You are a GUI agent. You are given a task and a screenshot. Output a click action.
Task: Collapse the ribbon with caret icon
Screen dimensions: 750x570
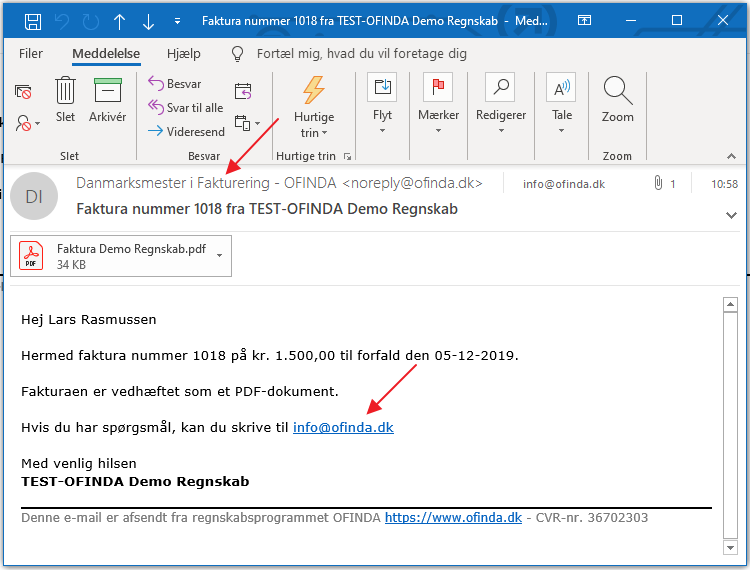point(731,156)
